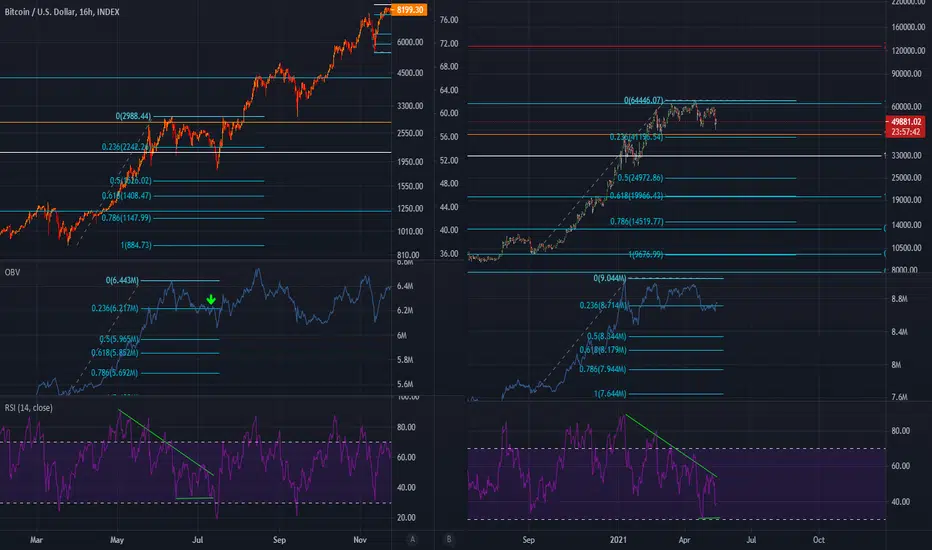Click the Nov label on the time axis

(x=360, y=540)
